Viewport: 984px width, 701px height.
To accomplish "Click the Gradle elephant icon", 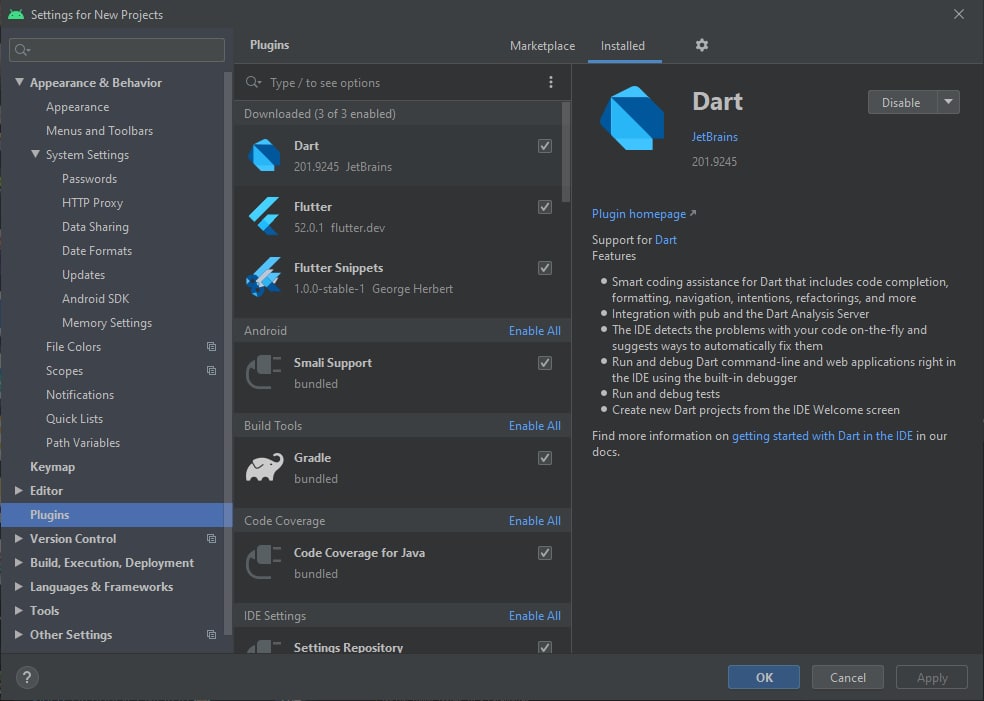I will click(x=264, y=468).
